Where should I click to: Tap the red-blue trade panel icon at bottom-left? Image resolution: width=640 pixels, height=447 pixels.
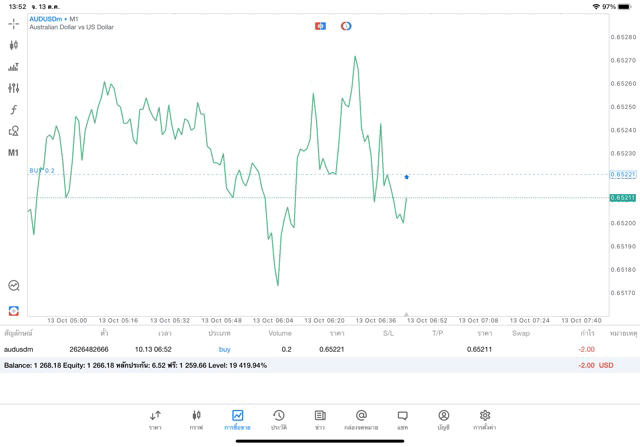(x=14, y=311)
